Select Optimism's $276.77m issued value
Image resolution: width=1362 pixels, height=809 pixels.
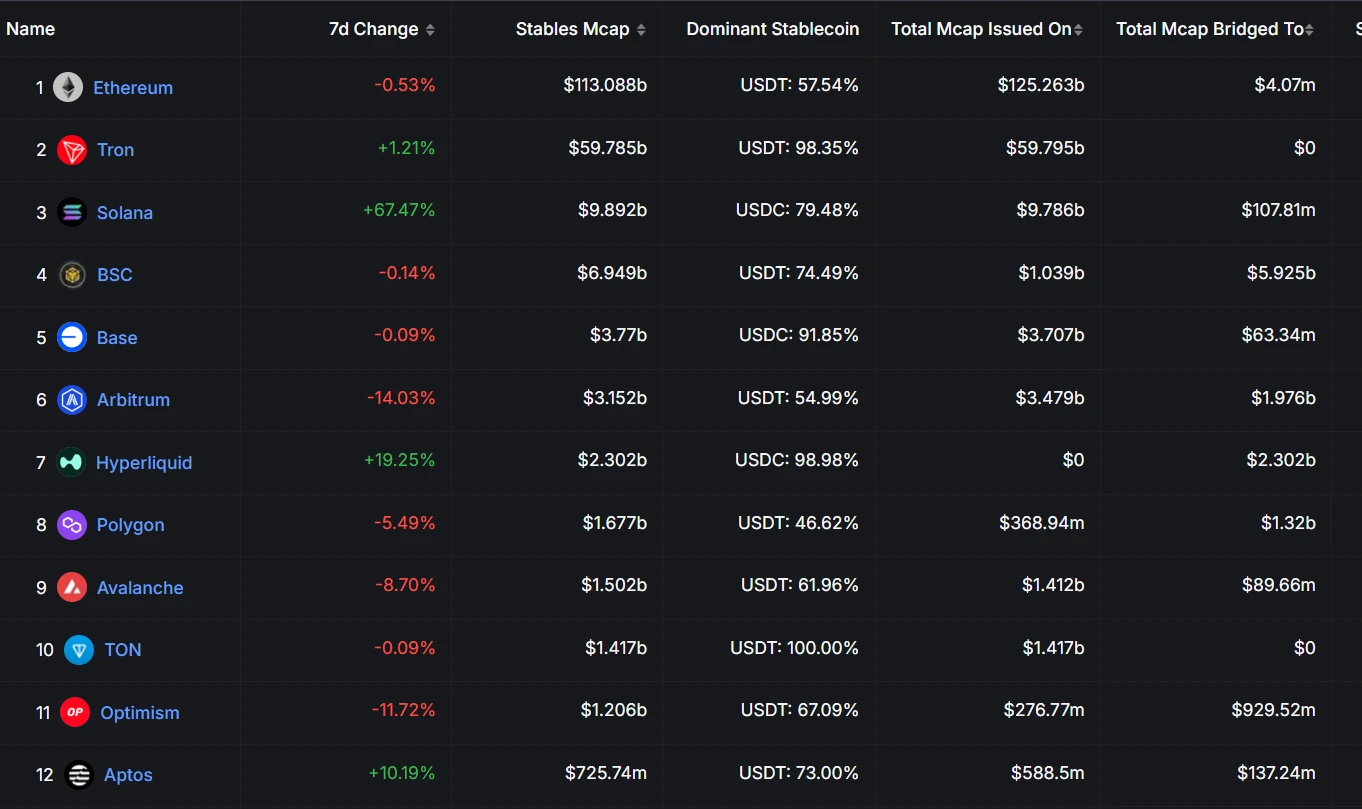point(1044,710)
